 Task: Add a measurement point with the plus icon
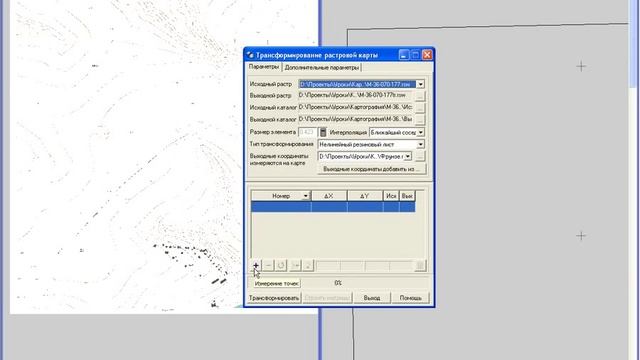(256, 265)
